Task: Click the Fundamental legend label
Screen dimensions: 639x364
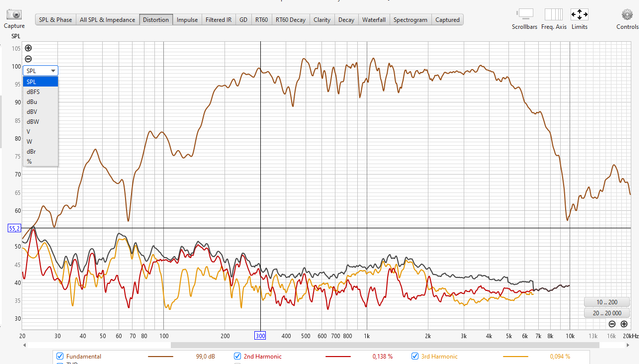Action: pos(84,357)
